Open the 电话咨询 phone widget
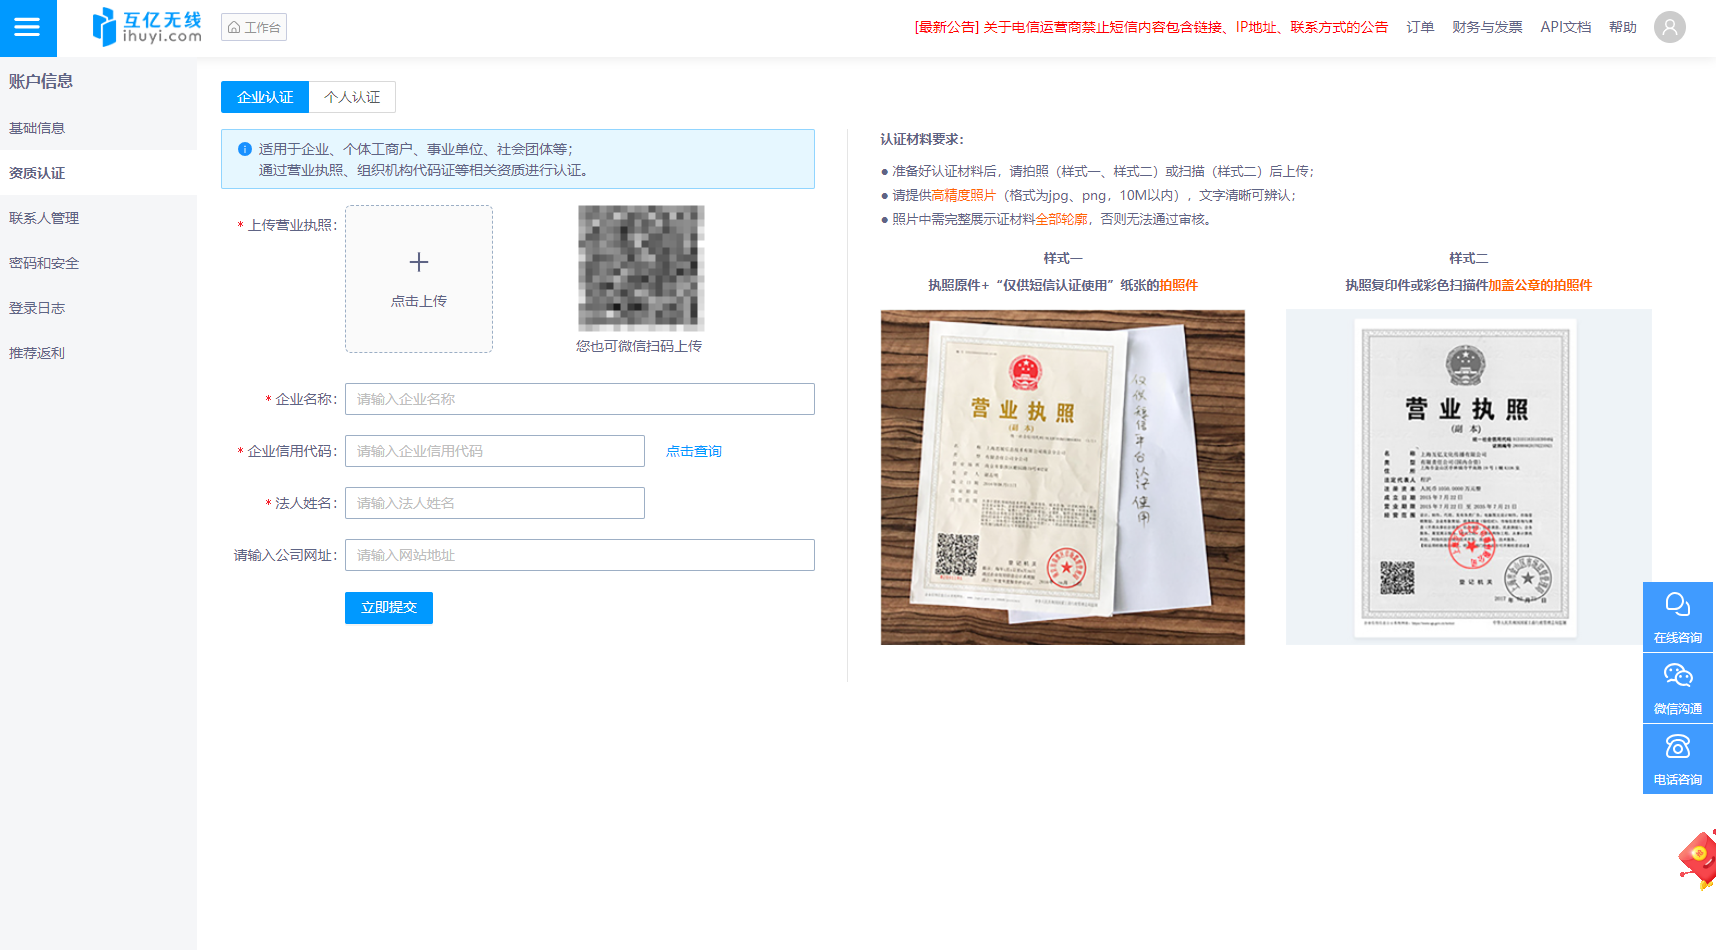 pos(1677,759)
